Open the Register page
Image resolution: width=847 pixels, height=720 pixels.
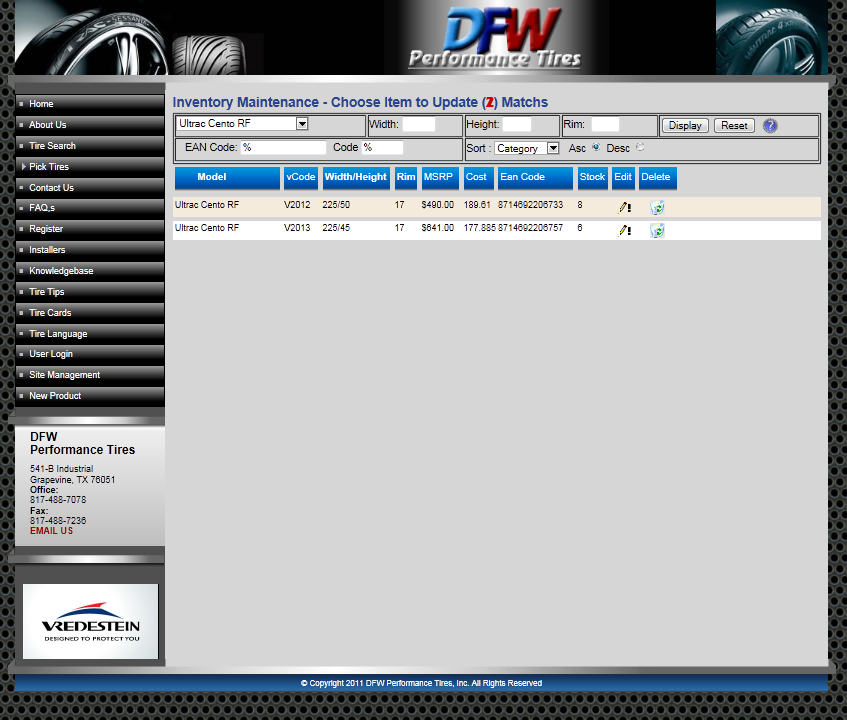tap(90, 229)
